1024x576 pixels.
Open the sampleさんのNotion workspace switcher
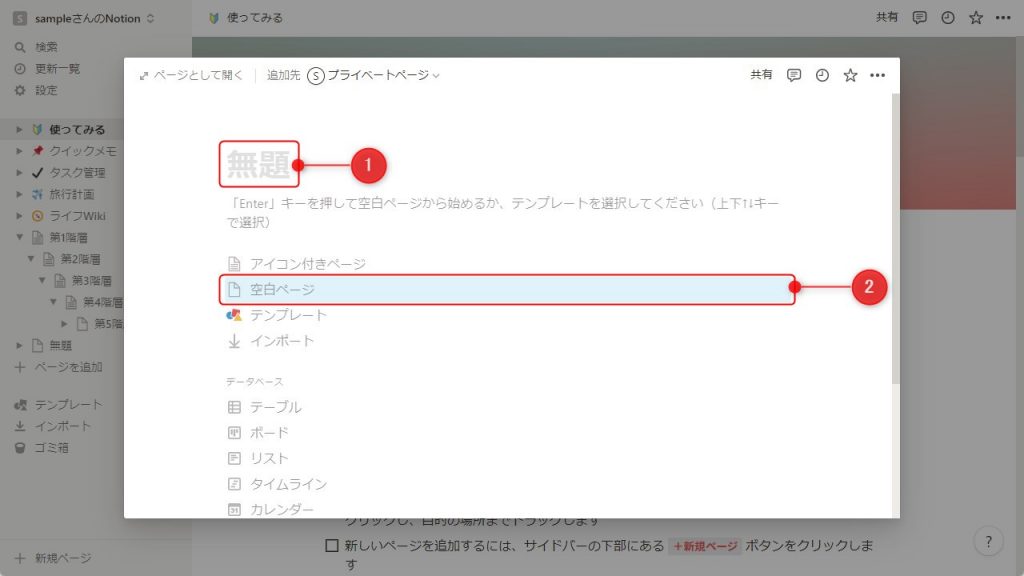coord(86,18)
